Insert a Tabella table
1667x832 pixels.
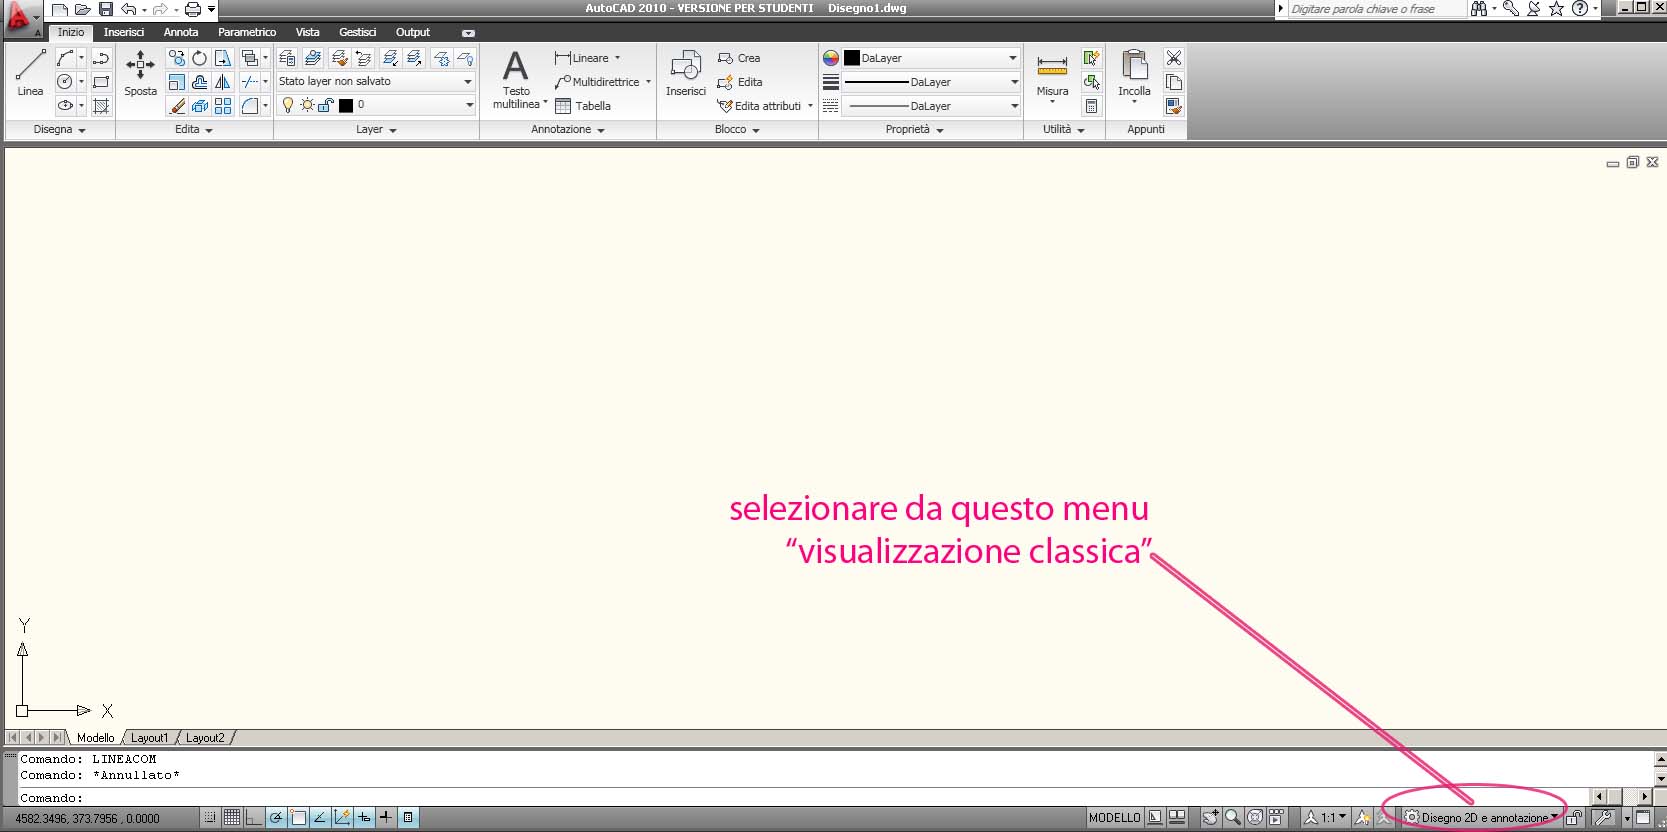click(583, 106)
